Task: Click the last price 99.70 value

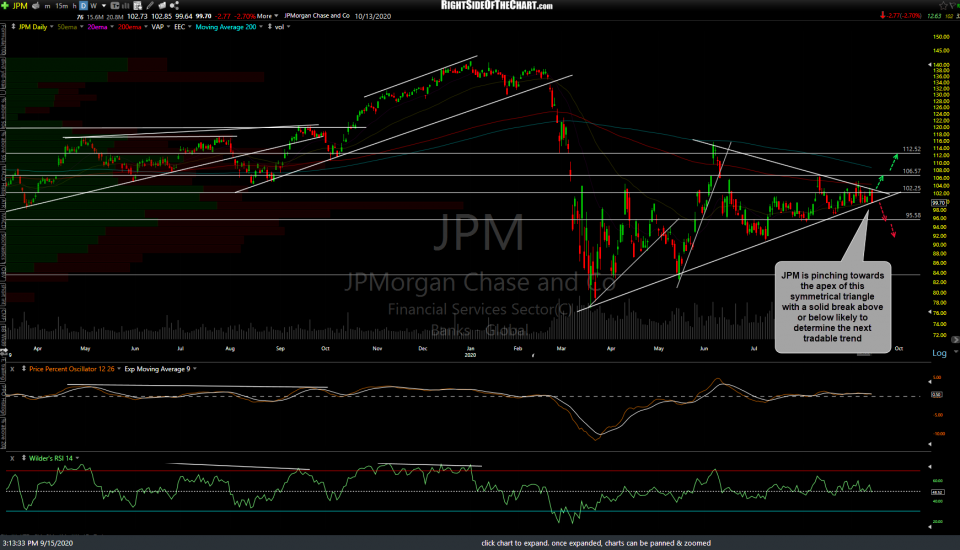Action: click(203, 16)
